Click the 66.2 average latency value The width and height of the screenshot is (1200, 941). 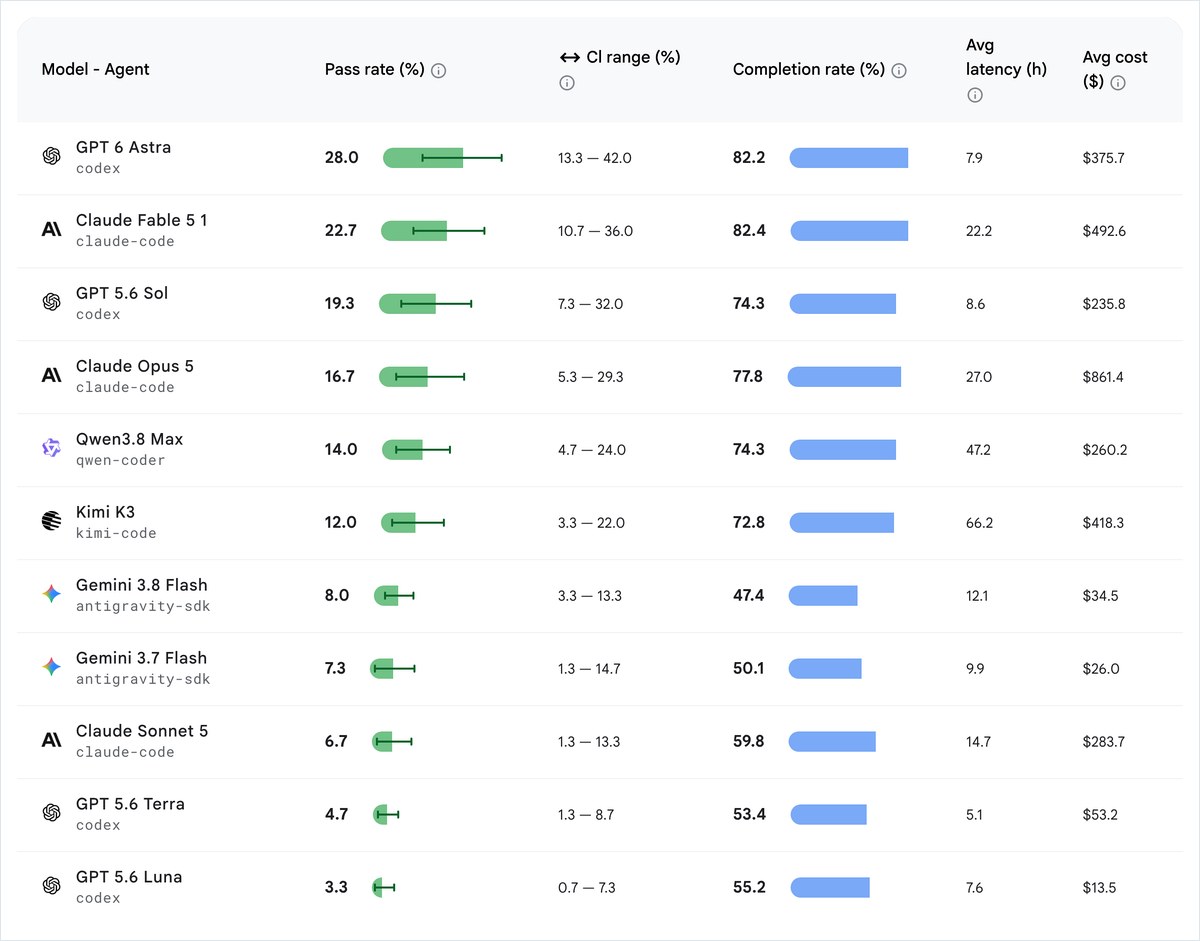coord(979,523)
